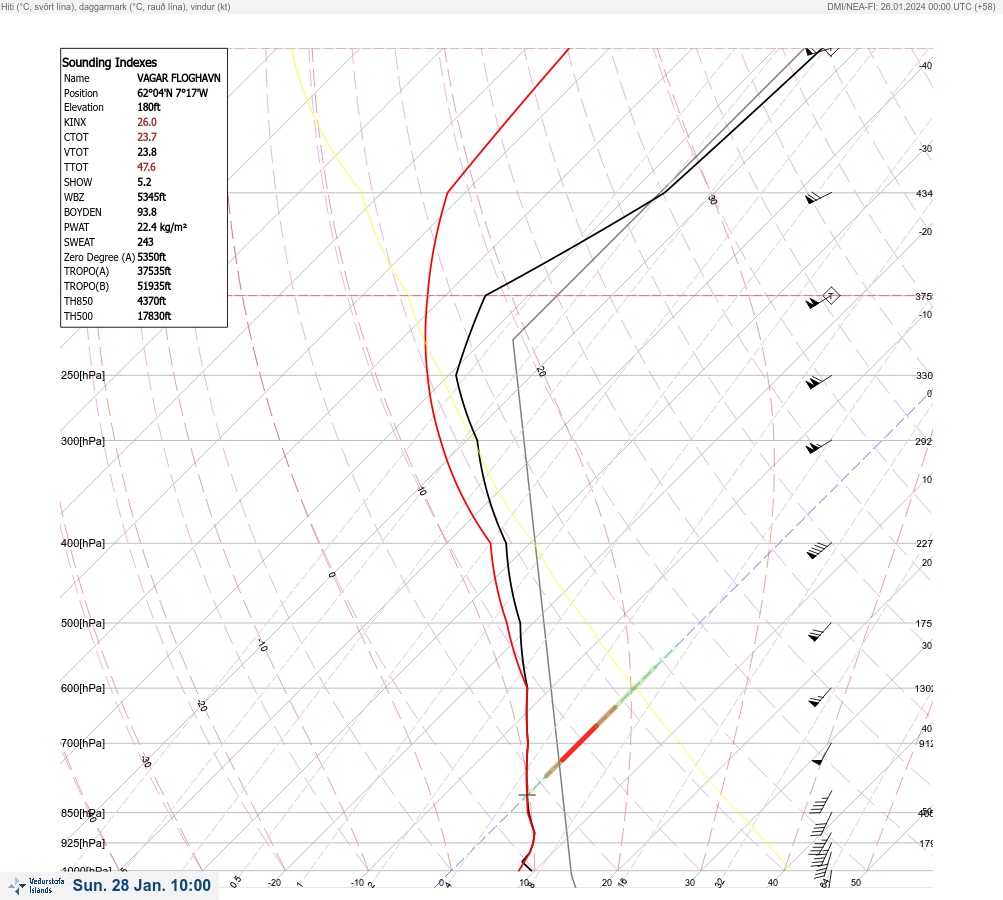Click the Vedurstofa Islands logo

(36, 886)
